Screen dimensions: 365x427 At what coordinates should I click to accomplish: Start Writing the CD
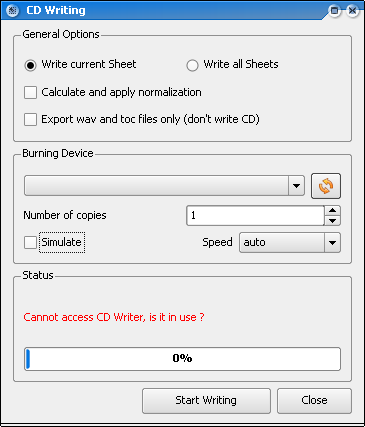[206, 401]
